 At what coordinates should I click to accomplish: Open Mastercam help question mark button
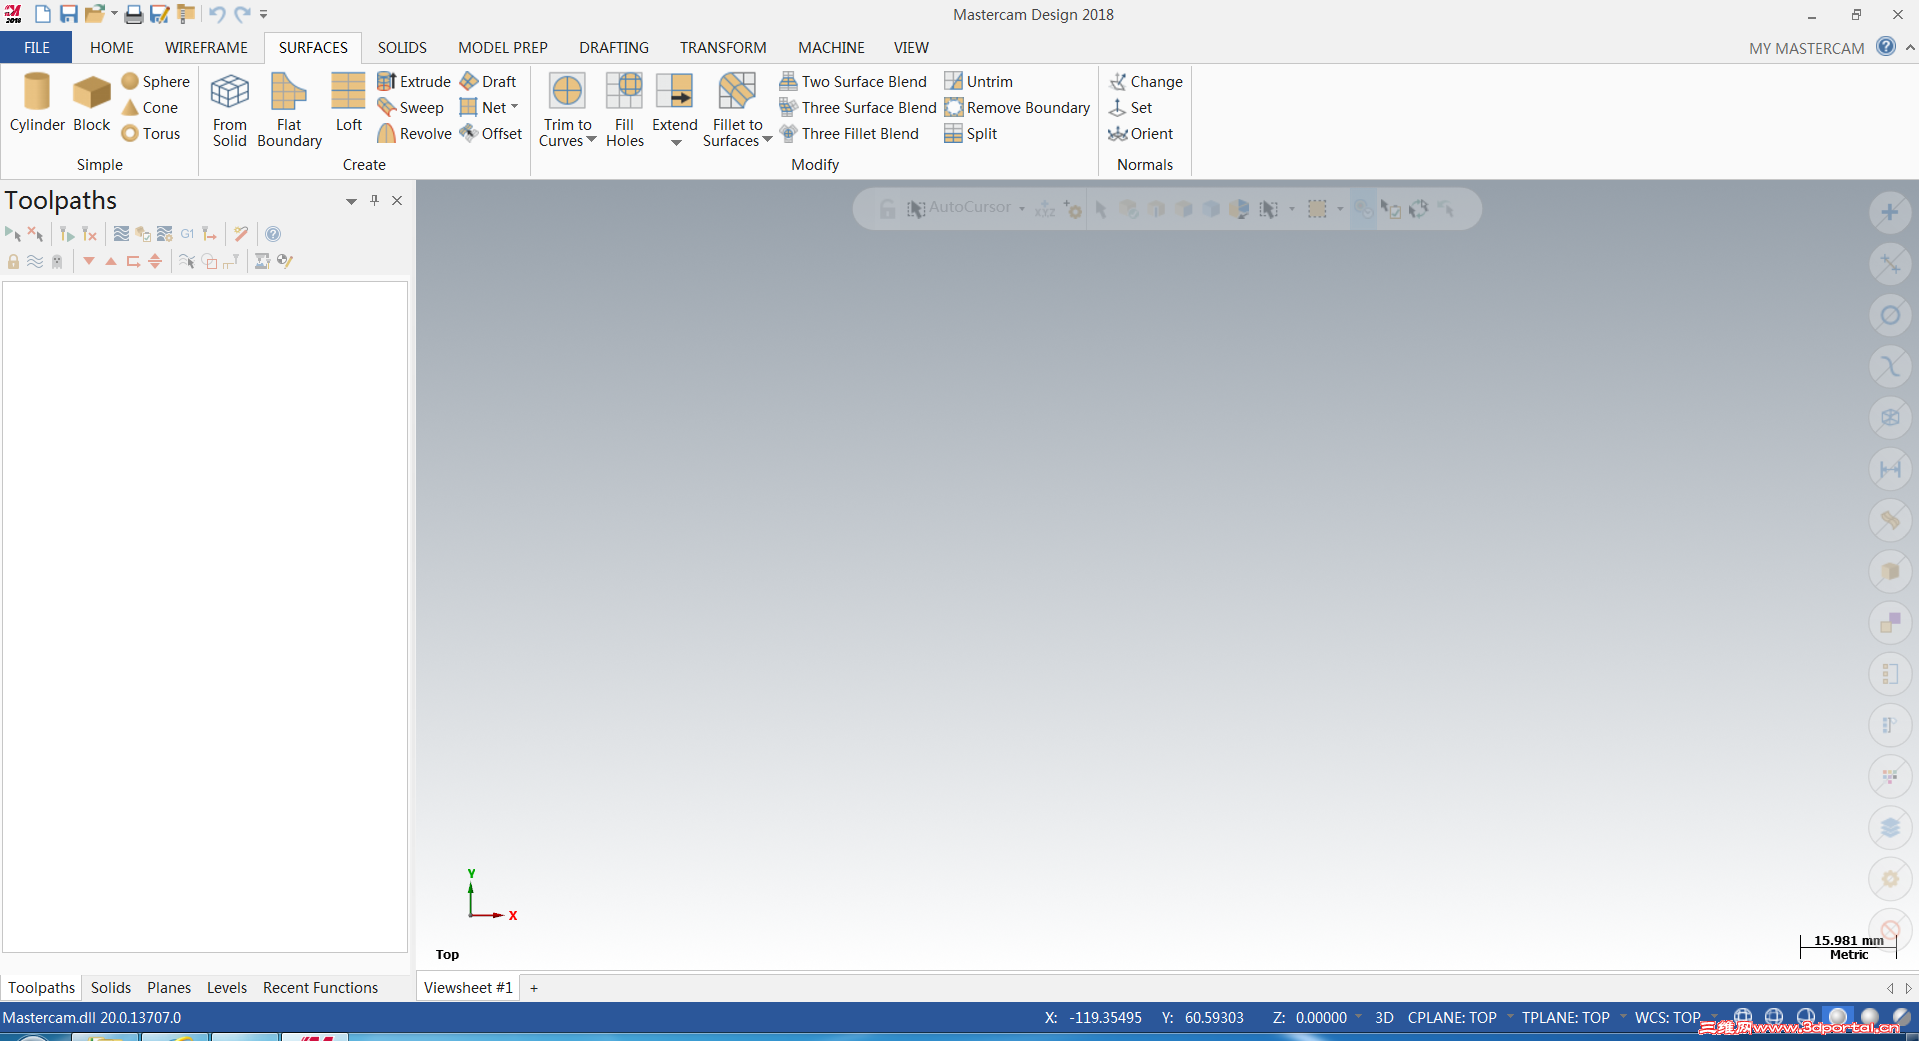pos(1886,46)
